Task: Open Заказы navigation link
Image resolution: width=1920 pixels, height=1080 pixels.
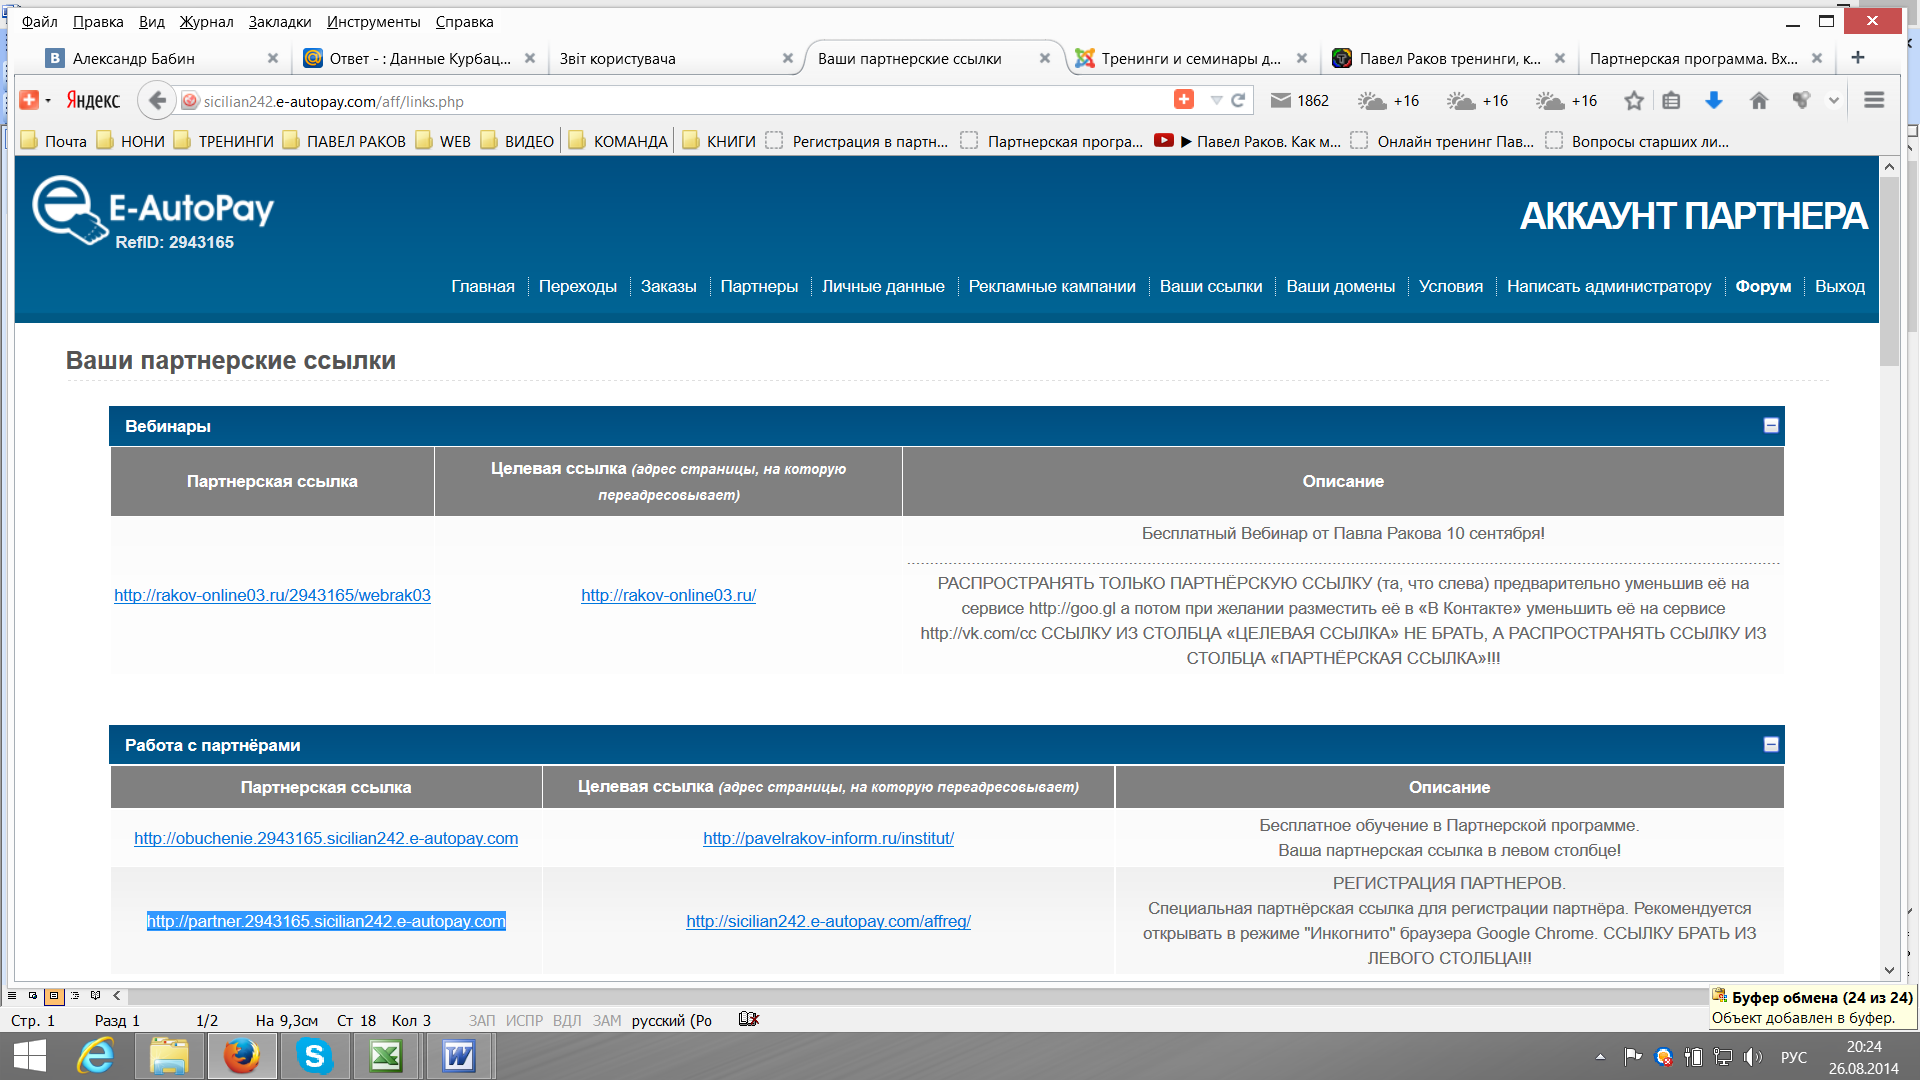Action: 668,286
